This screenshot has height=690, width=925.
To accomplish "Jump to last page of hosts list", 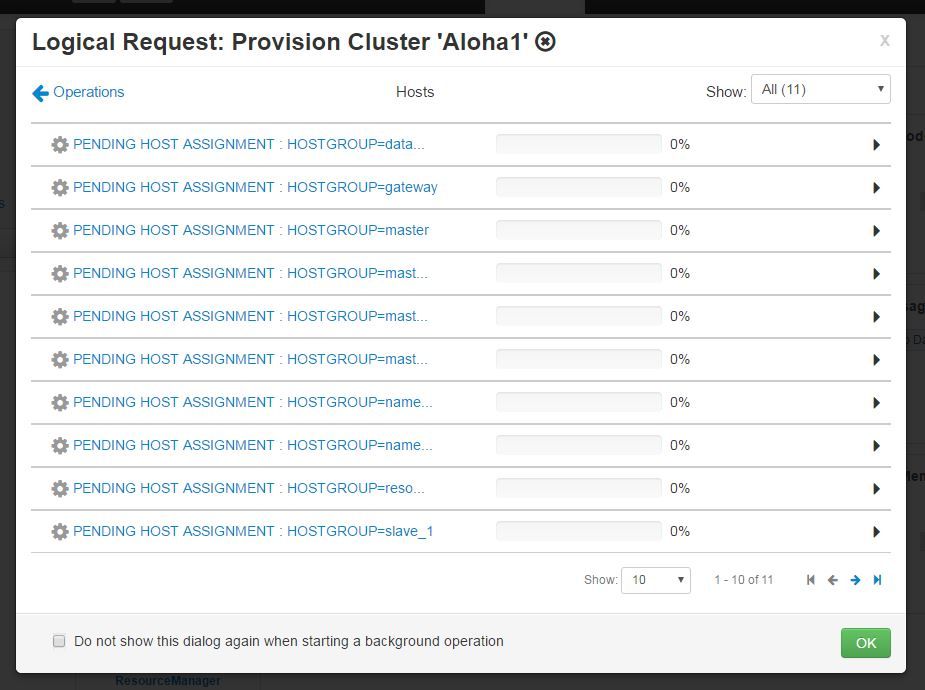I will pyautogui.click(x=877, y=580).
